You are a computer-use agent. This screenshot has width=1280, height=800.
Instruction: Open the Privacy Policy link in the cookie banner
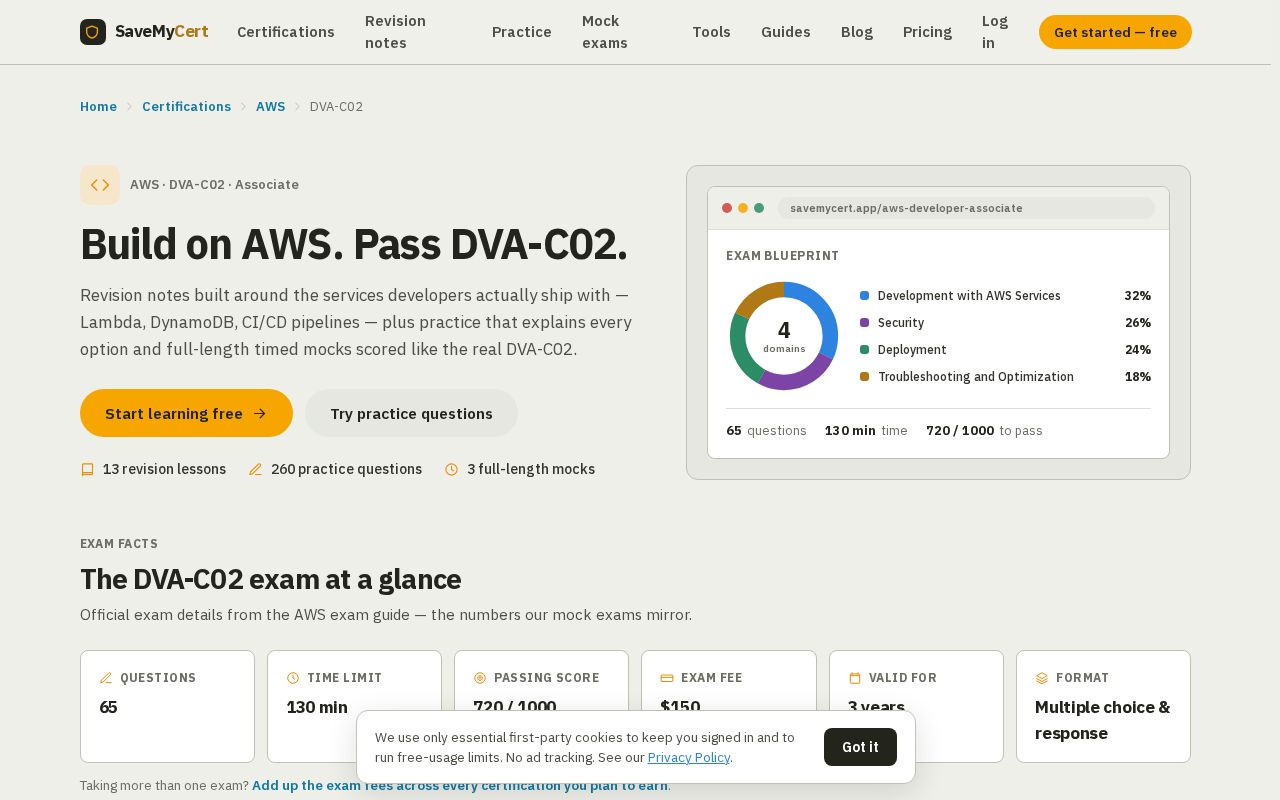(689, 758)
